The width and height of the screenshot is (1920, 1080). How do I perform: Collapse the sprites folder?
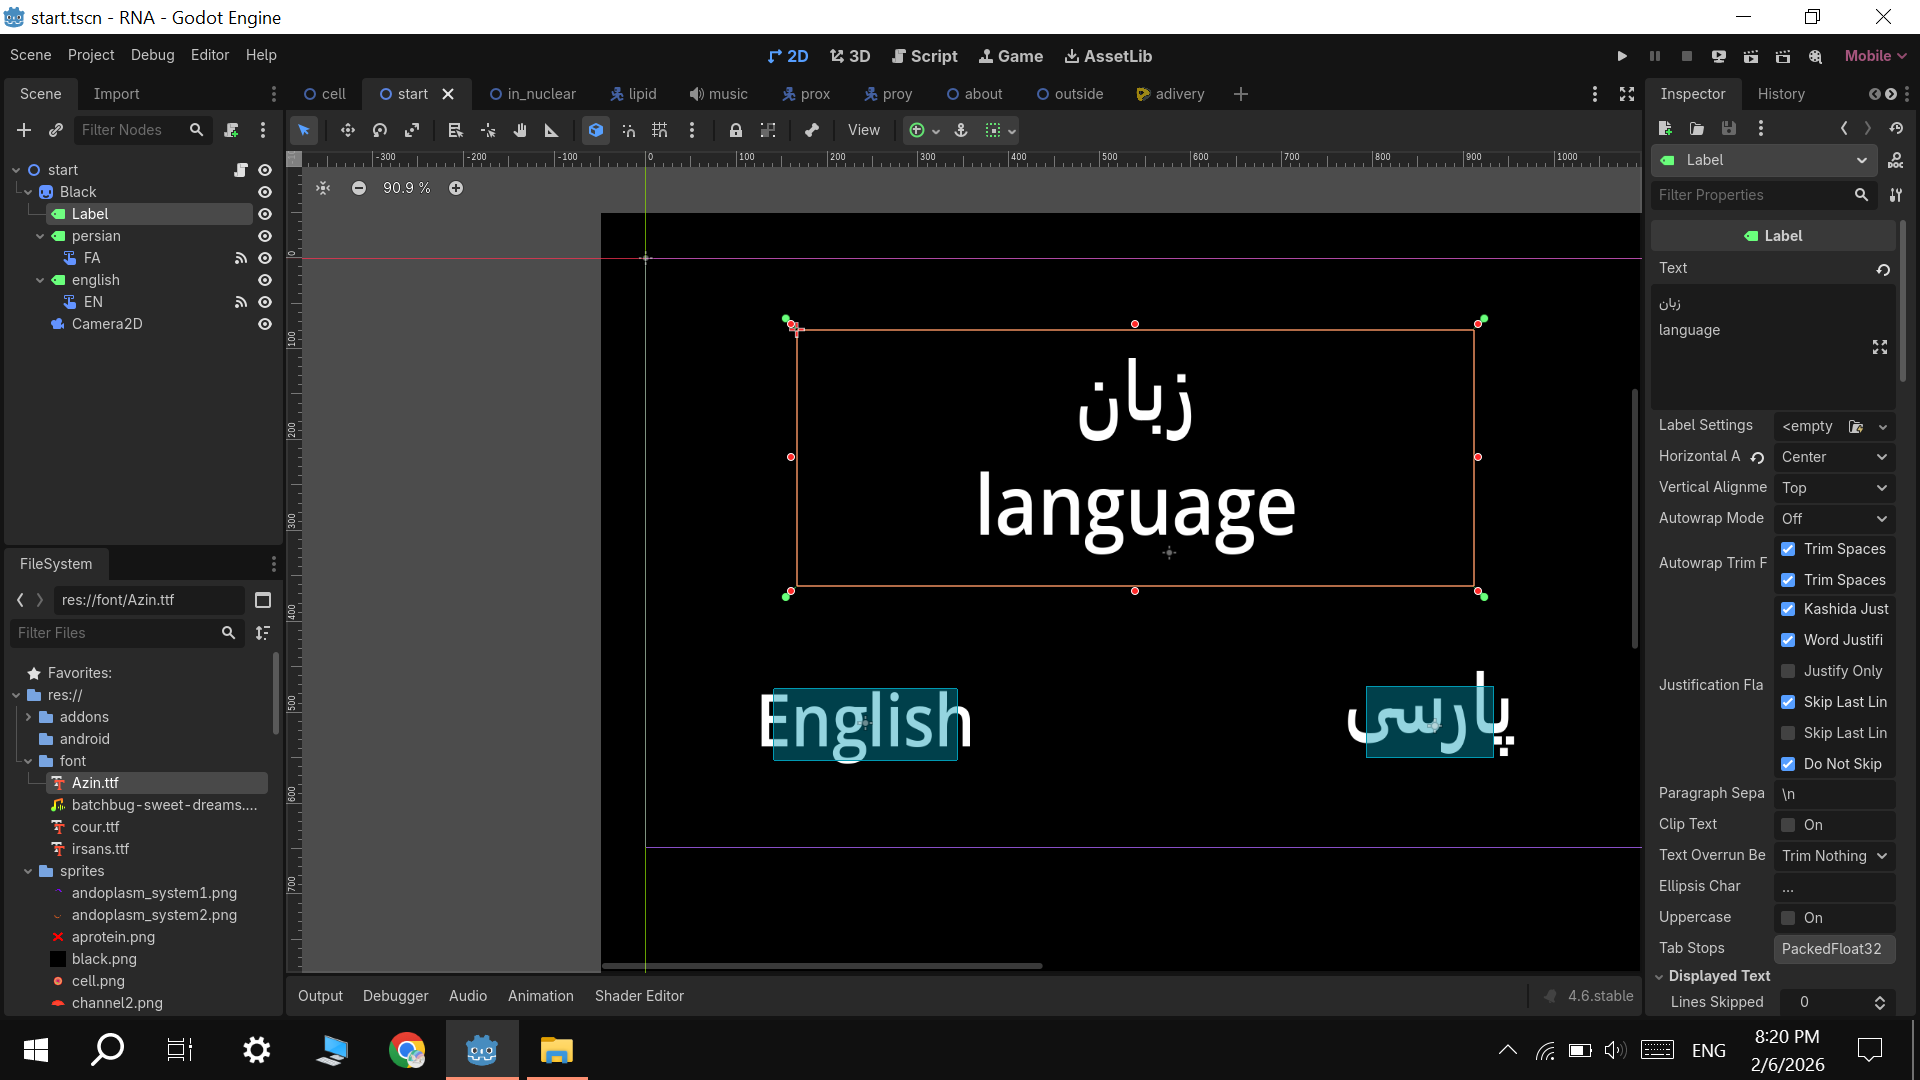coord(28,871)
